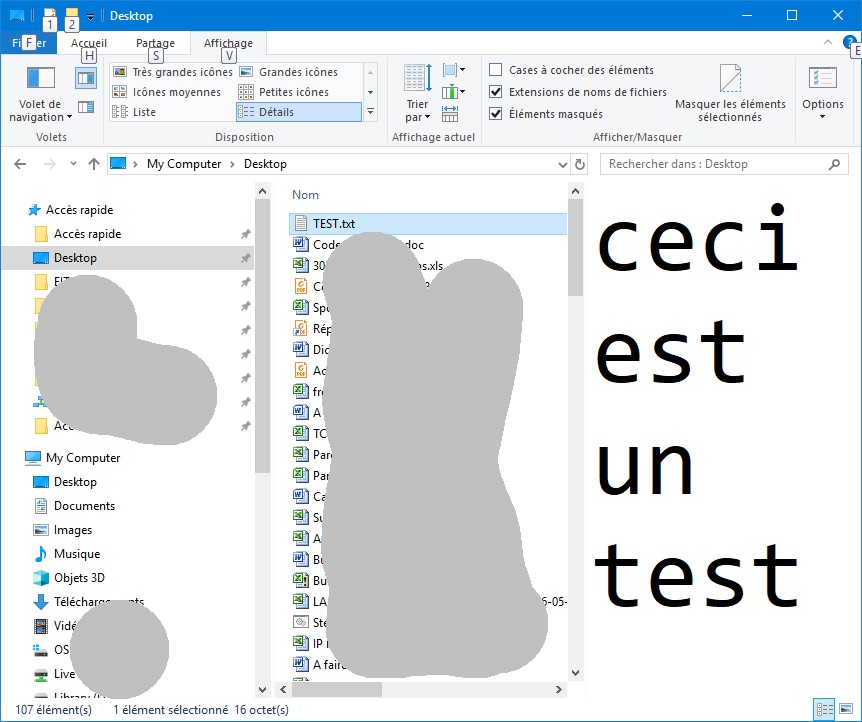Open the Volet de navigation dropdown
862x722 pixels.
(x=40, y=94)
